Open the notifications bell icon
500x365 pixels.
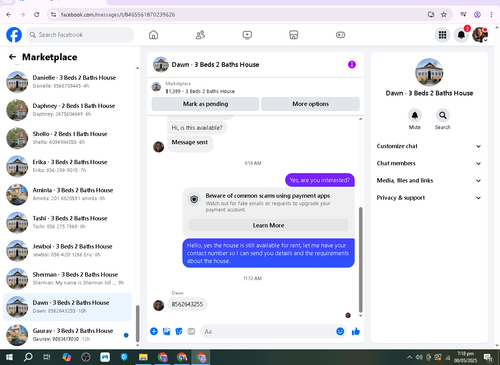point(461,35)
